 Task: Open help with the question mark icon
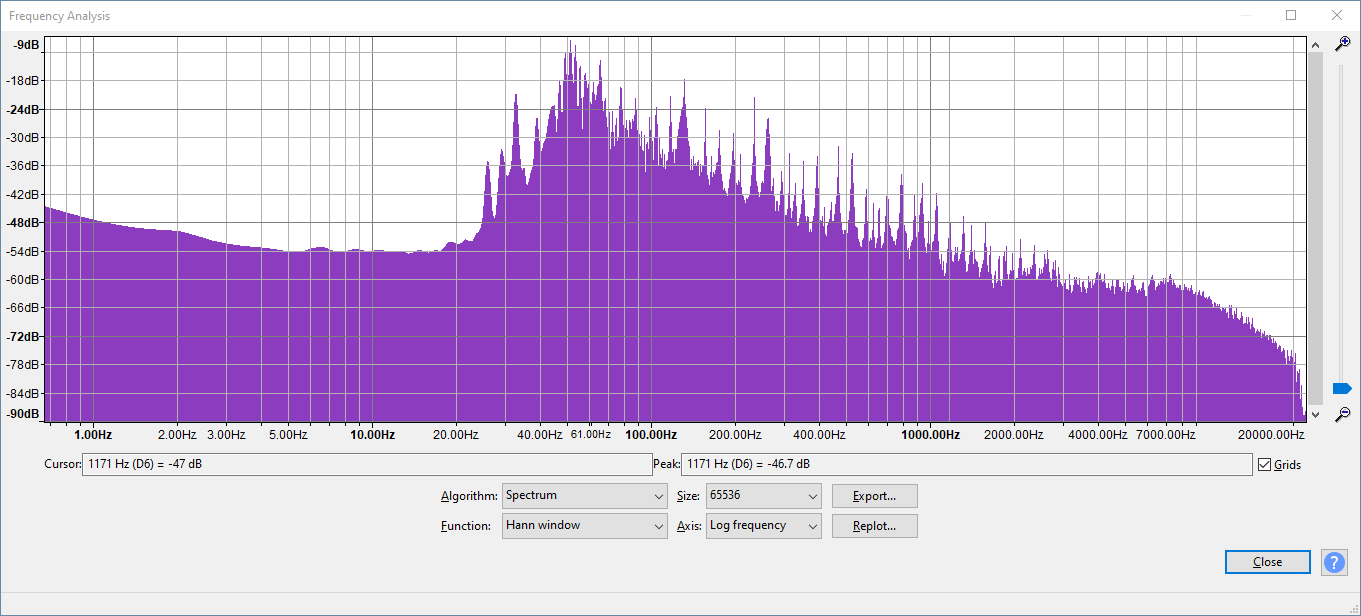point(1334,562)
